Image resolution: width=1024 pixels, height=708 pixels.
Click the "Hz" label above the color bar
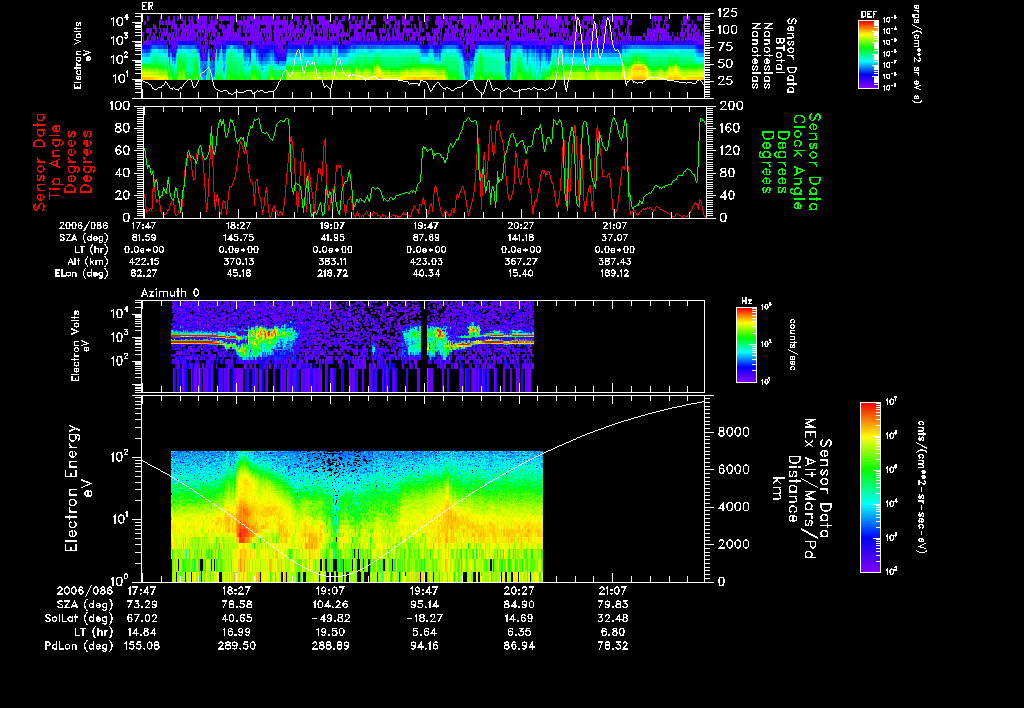click(x=746, y=301)
